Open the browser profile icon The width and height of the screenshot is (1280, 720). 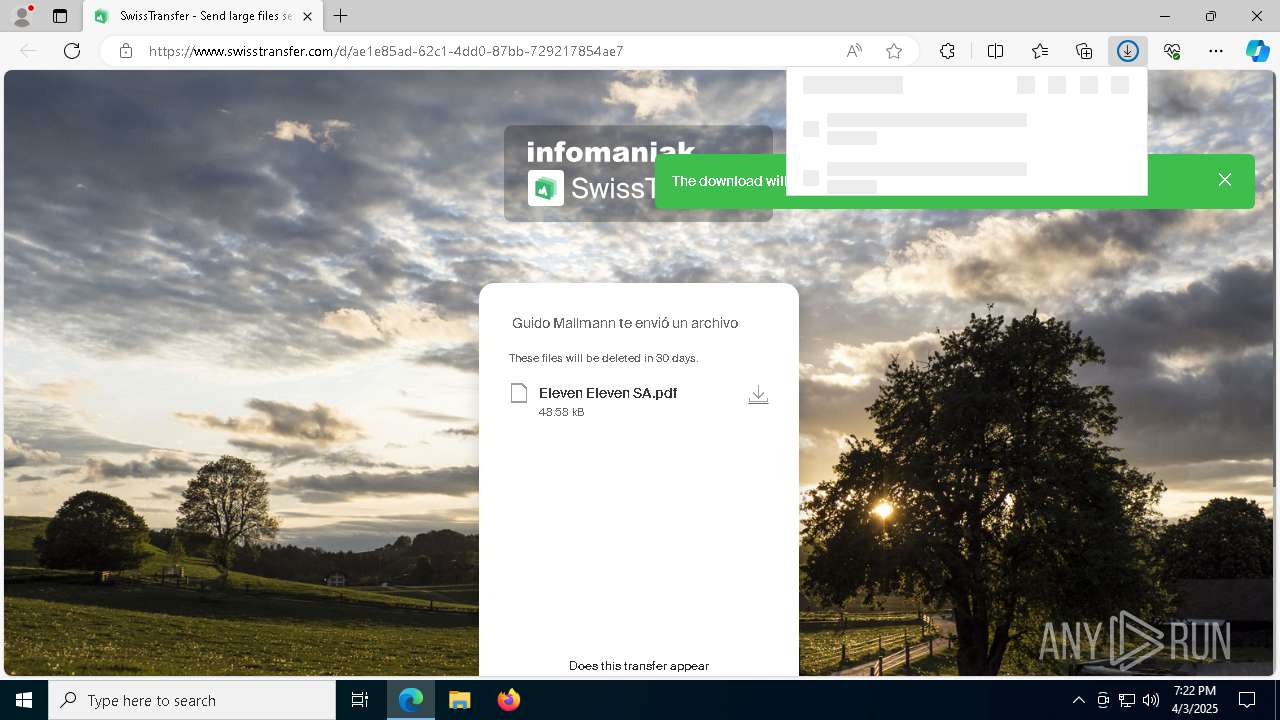click(x=22, y=16)
